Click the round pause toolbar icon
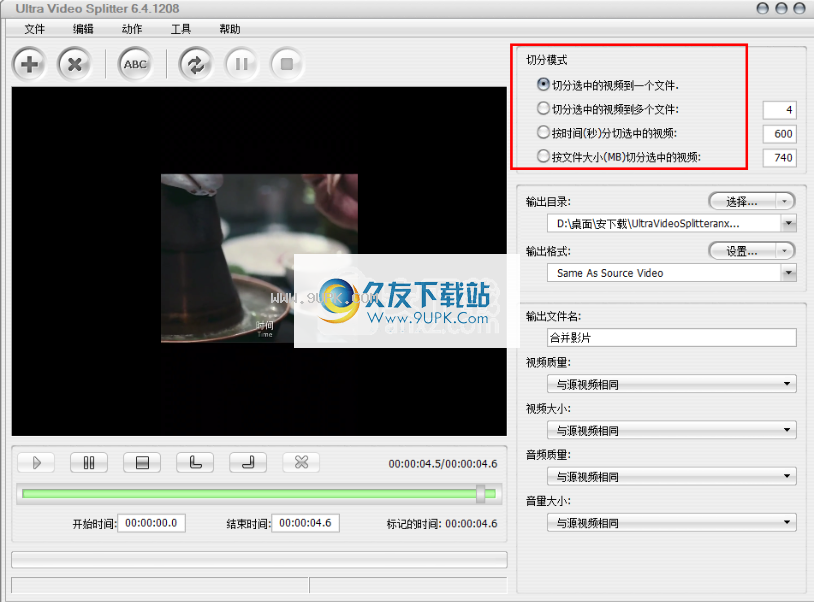The image size is (814, 602). pos(241,64)
